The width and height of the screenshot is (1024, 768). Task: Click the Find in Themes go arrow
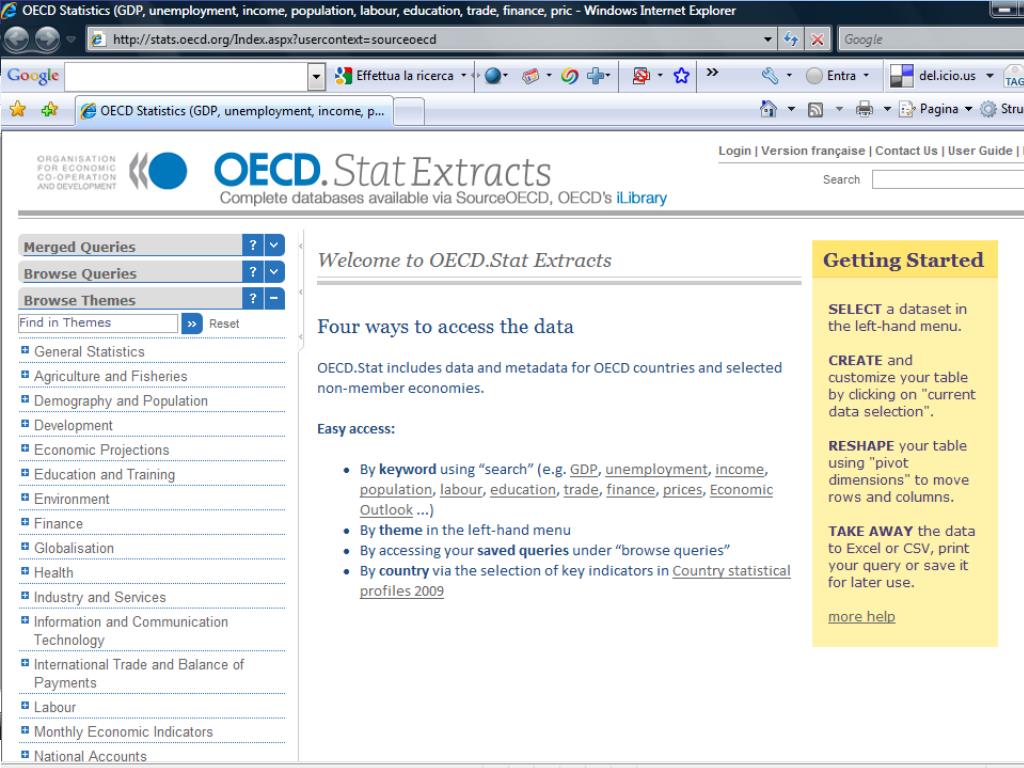[x=192, y=323]
